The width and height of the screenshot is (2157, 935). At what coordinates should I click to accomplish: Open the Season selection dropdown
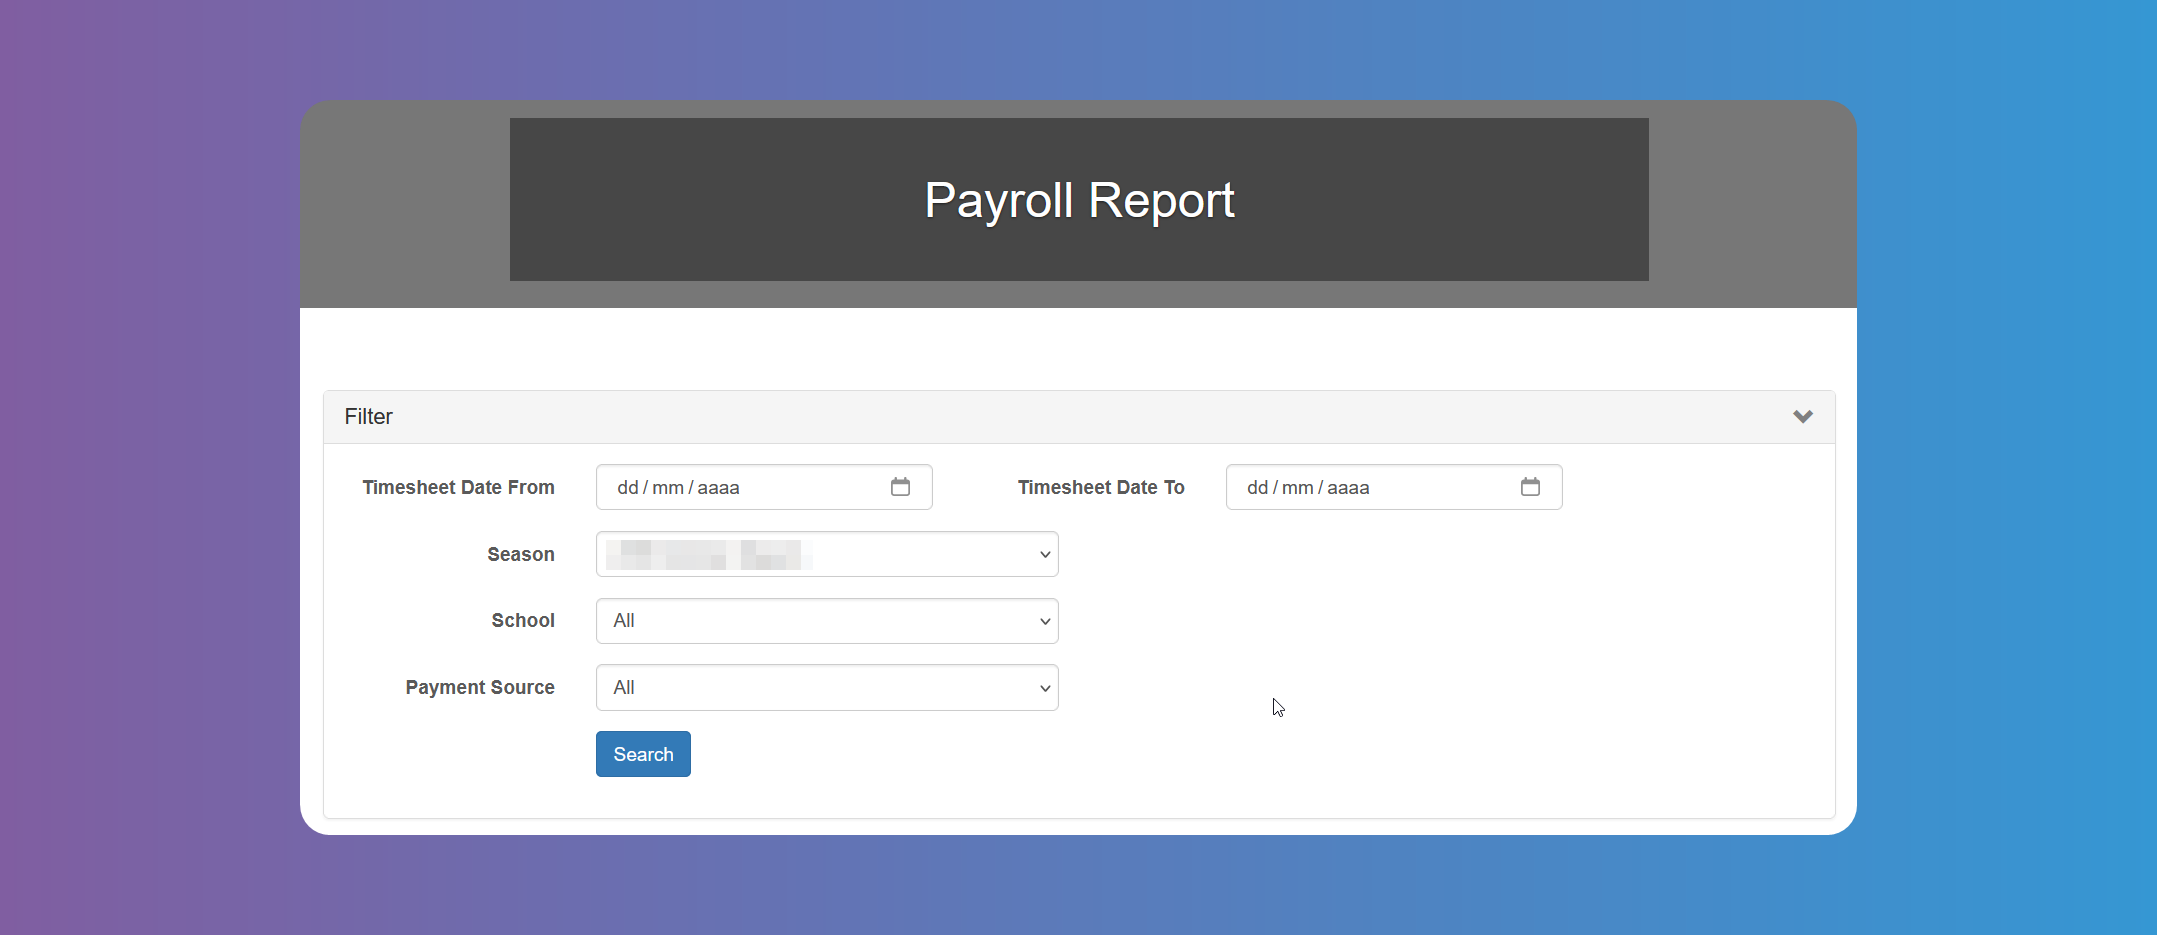click(826, 554)
